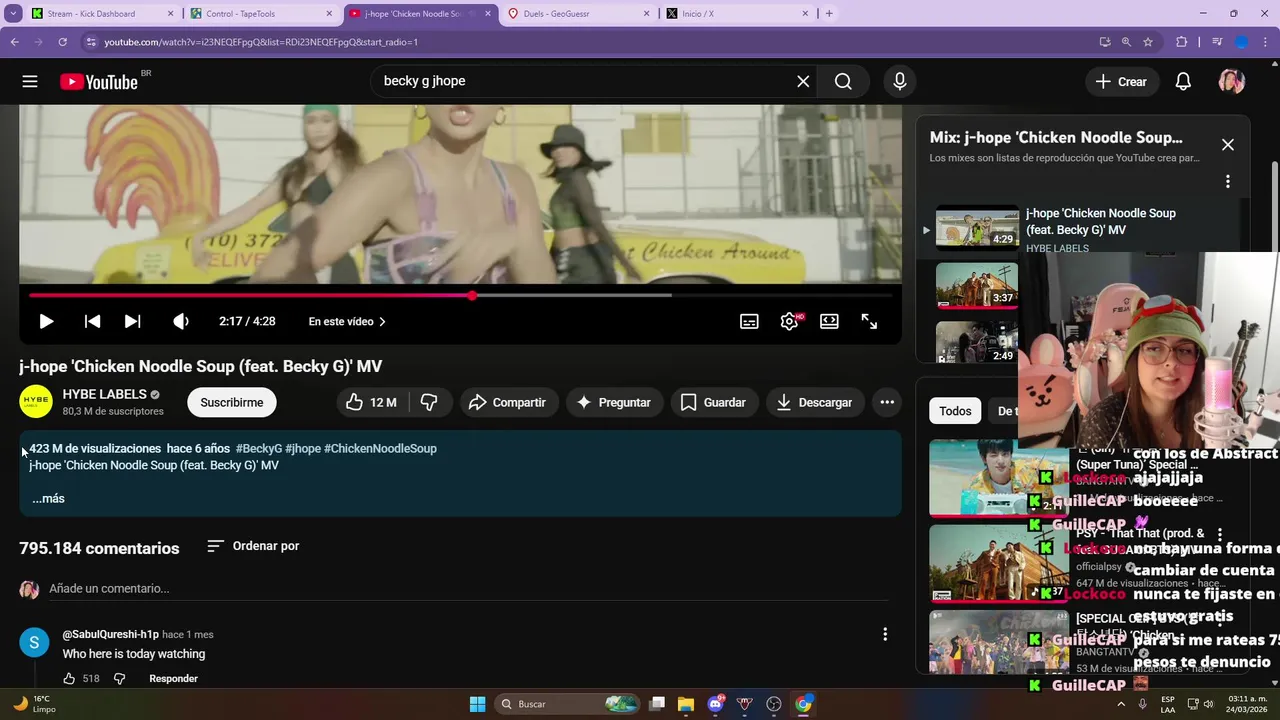The height and width of the screenshot is (720, 1280).
Task: Open more actions under the video
Action: tap(887, 402)
